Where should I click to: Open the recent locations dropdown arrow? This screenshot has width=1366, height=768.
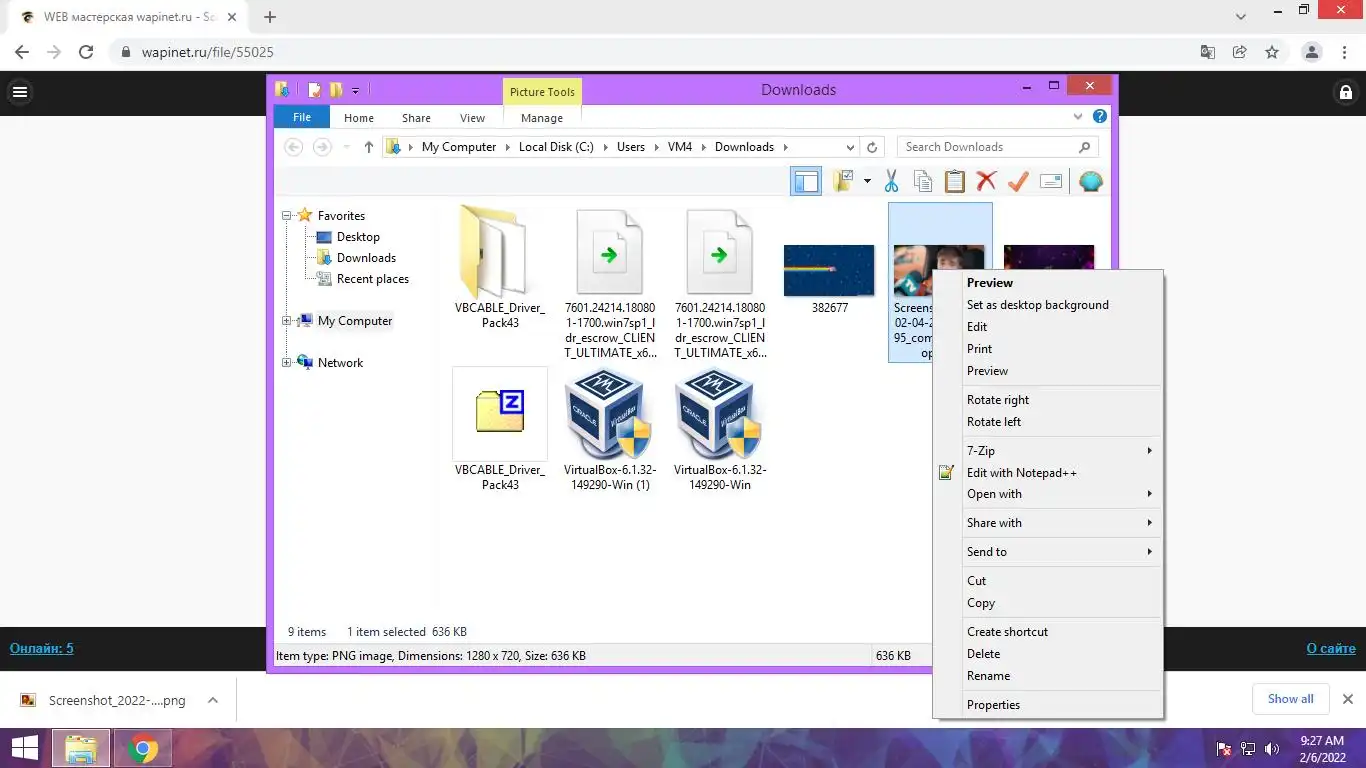tap(346, 147)
